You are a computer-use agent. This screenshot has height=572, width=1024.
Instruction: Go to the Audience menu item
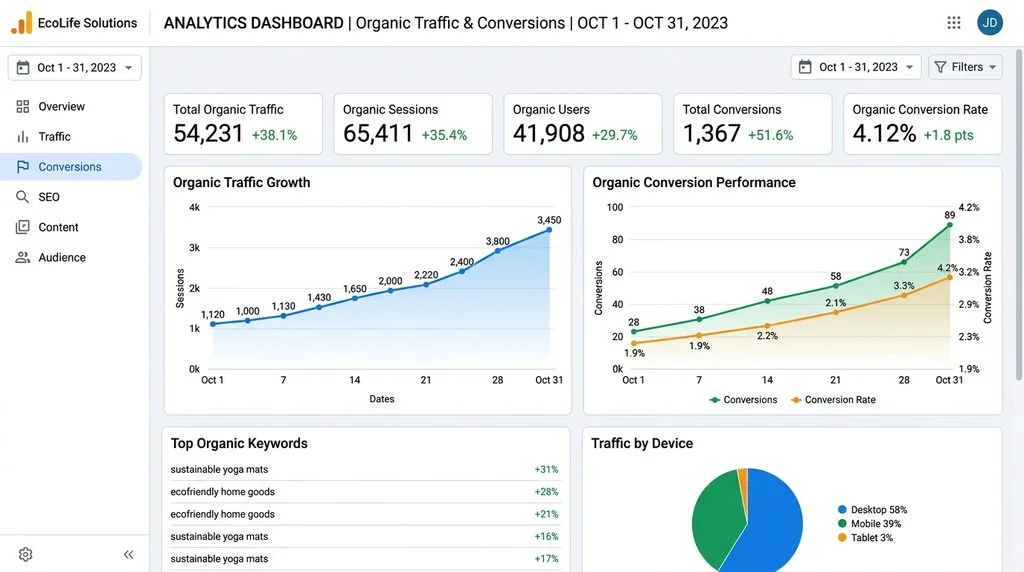click(x=71, y=257)
